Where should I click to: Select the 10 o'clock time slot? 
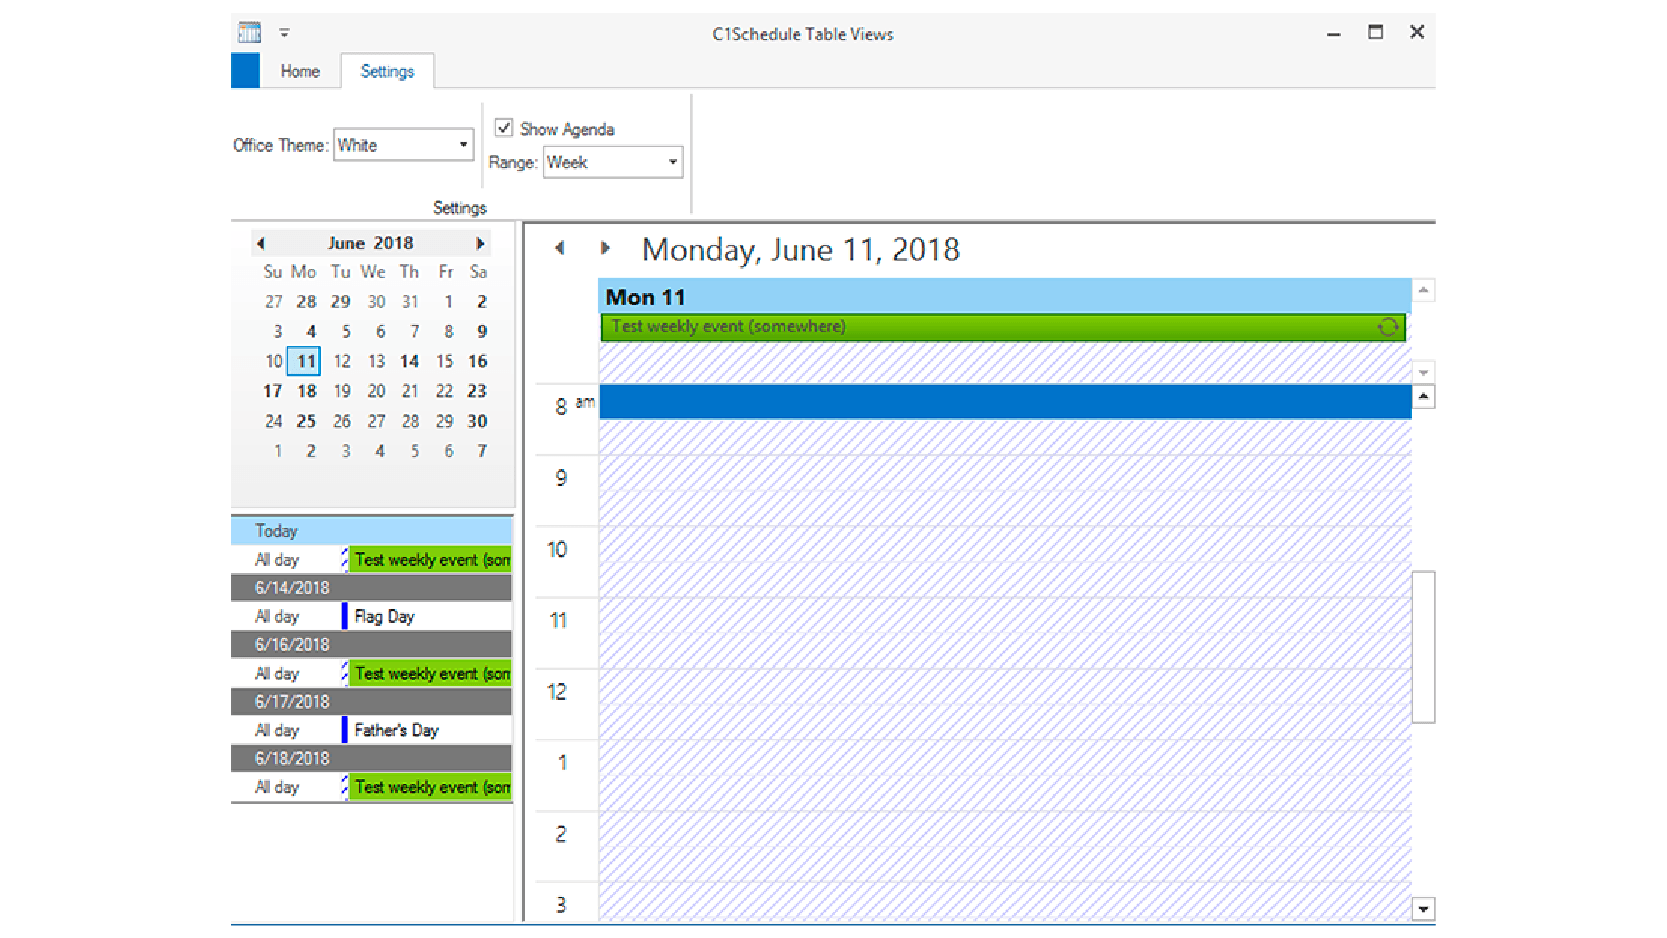(1005, 545)
